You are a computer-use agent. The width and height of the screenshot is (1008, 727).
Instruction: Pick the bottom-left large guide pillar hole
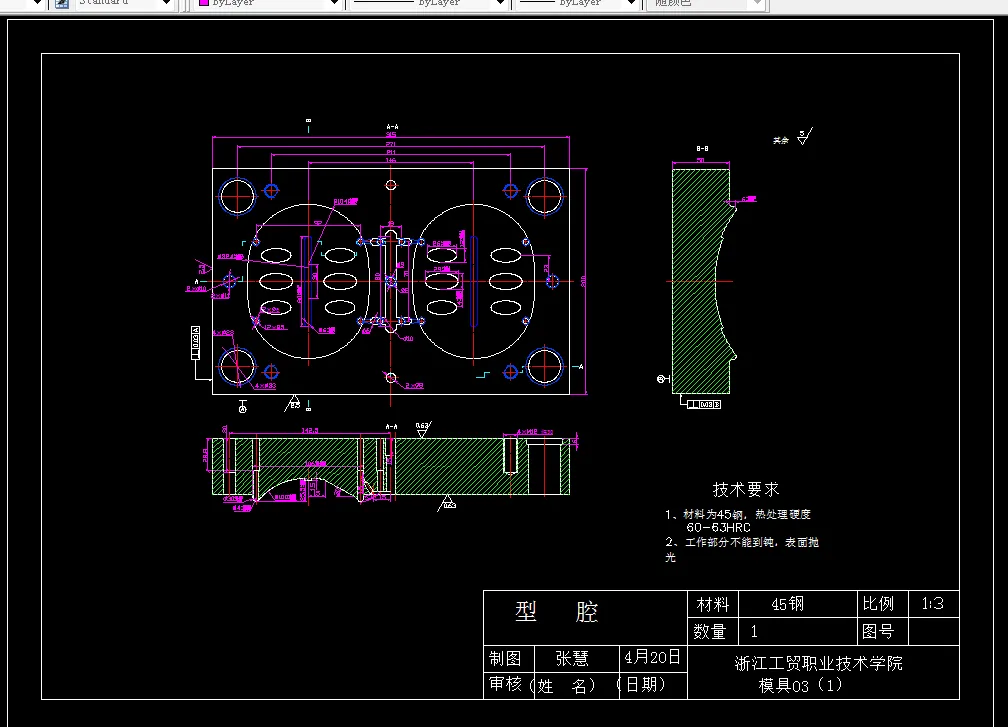click(x=237, y=366)
